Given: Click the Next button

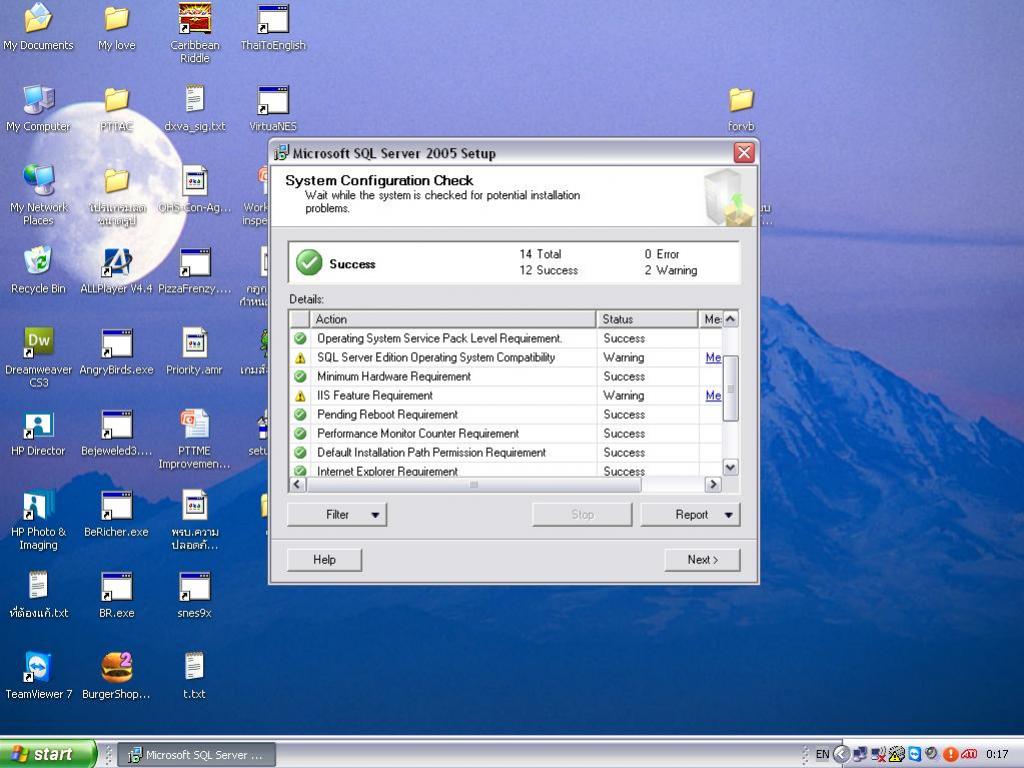Looking at the screenshot, I should coord(703,560).
